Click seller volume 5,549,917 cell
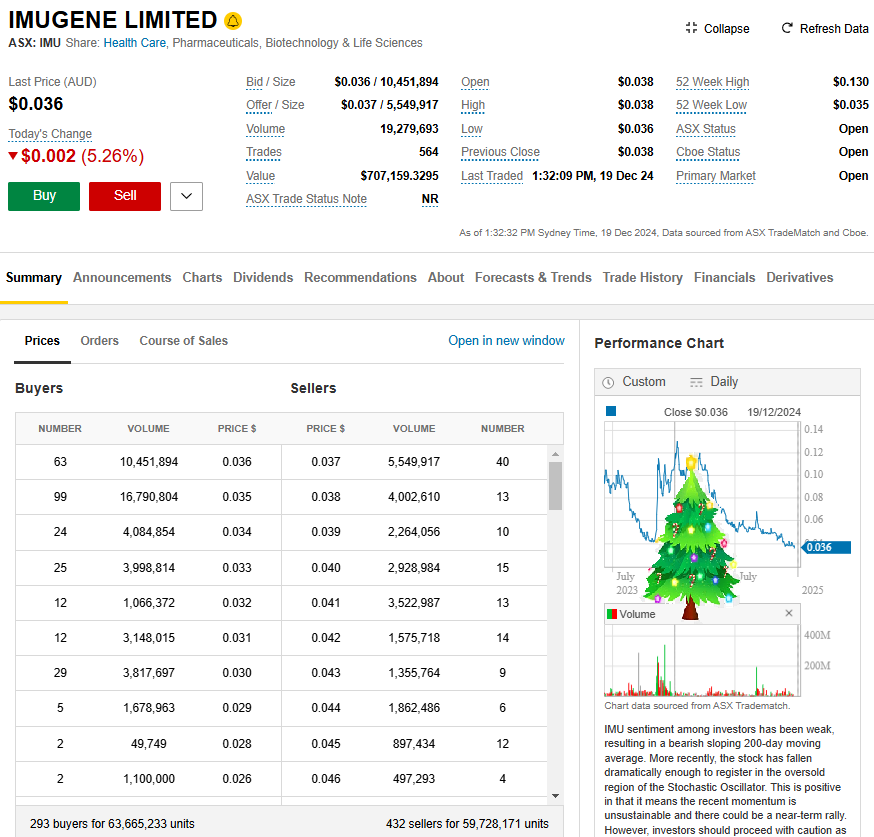 414,461
